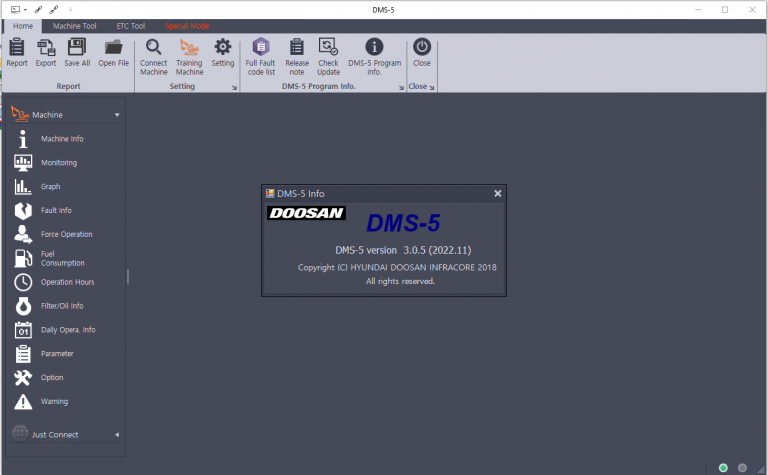Click the first link icon in title bar
This screenshot has width=768, height=475.
(x=38, y=9)
